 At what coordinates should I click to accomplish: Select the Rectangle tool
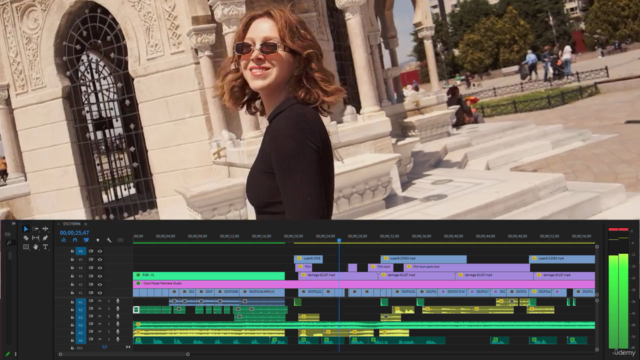(x=26, y=247)
